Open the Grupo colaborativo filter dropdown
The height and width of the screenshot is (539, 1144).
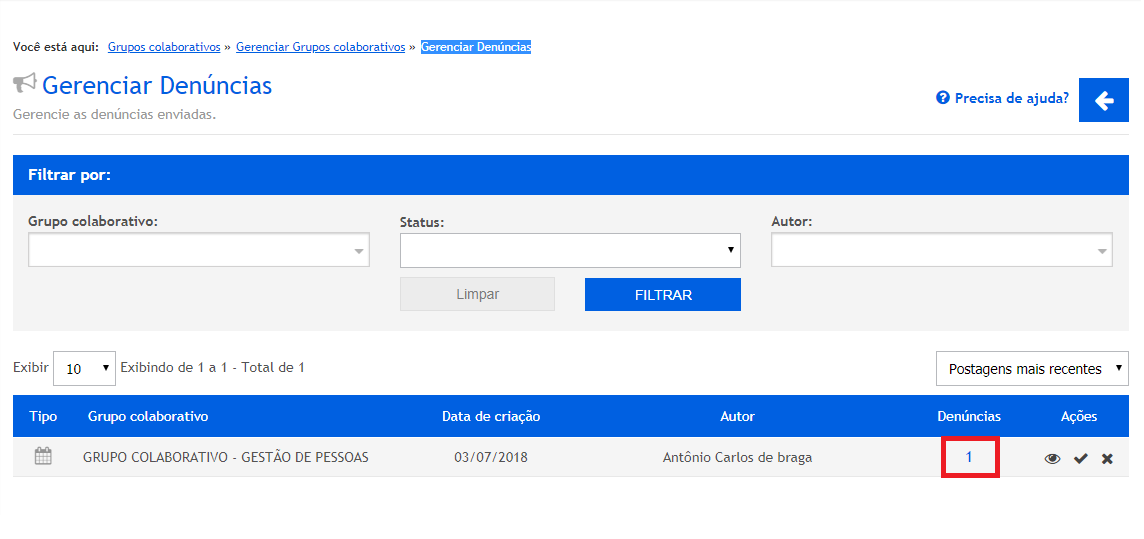(199, 250)
